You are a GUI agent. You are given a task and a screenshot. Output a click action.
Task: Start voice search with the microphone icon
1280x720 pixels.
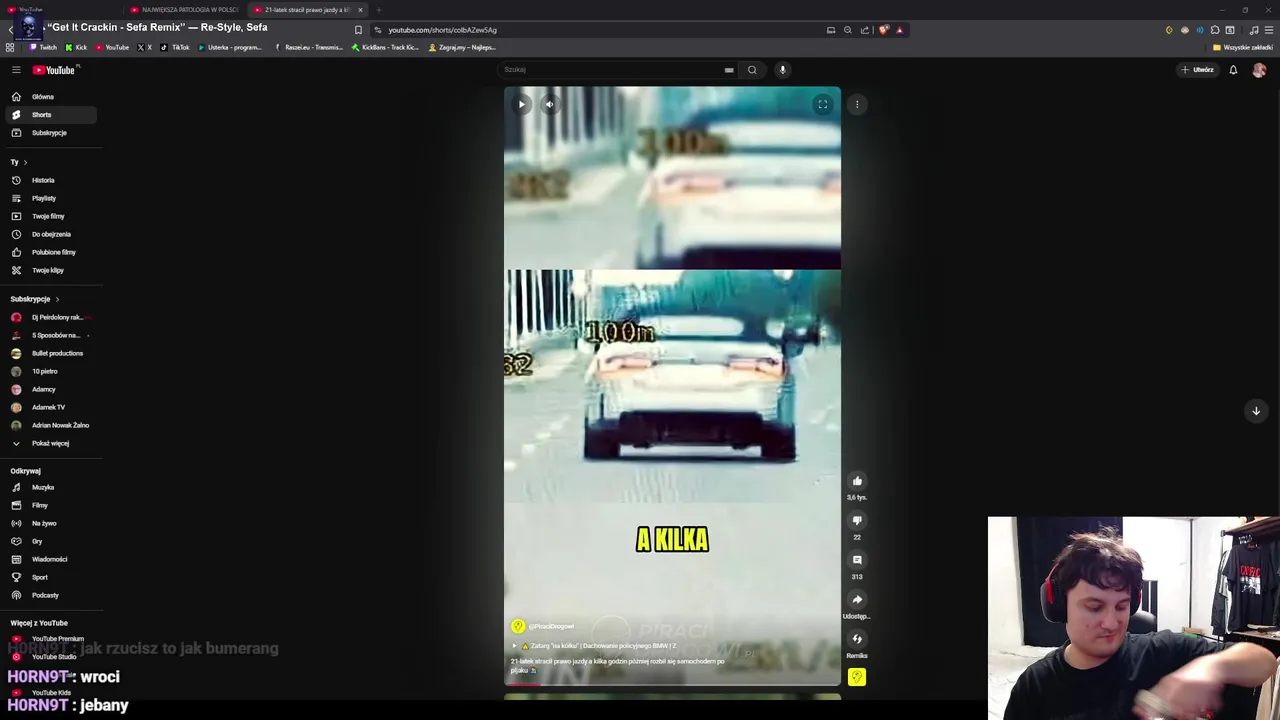tap(782, 70)
